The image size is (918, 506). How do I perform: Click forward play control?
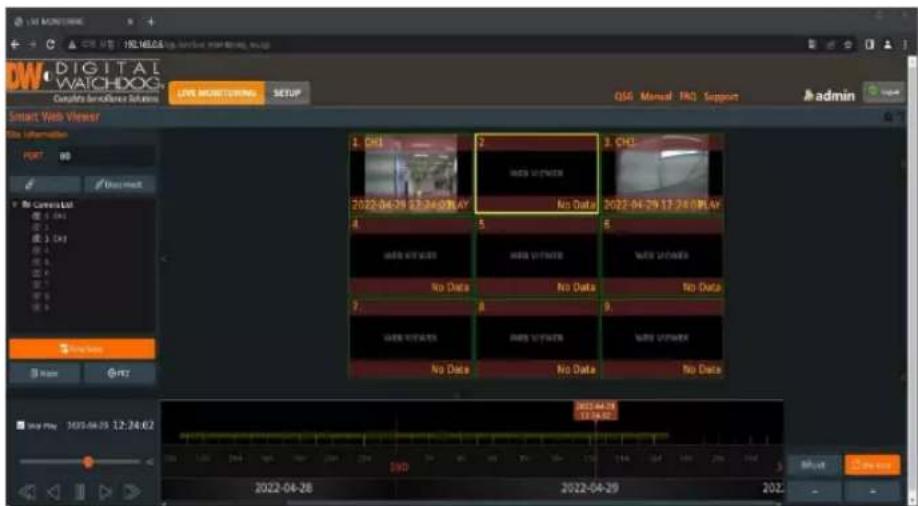coord(105,491)
